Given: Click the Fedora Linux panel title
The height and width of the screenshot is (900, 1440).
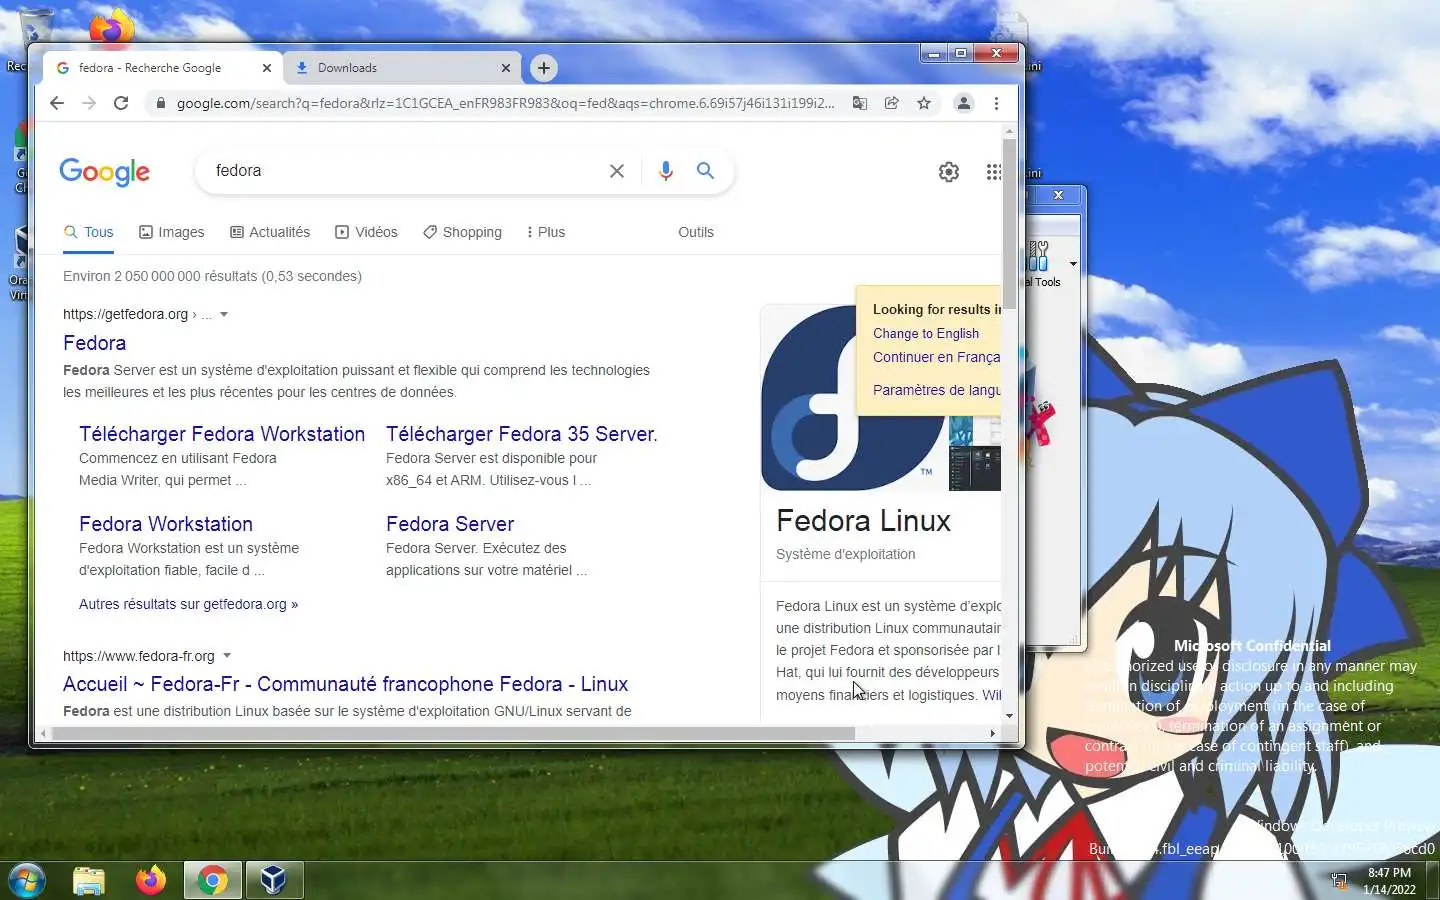Looking at the screenshot, I should coord(863,521).
